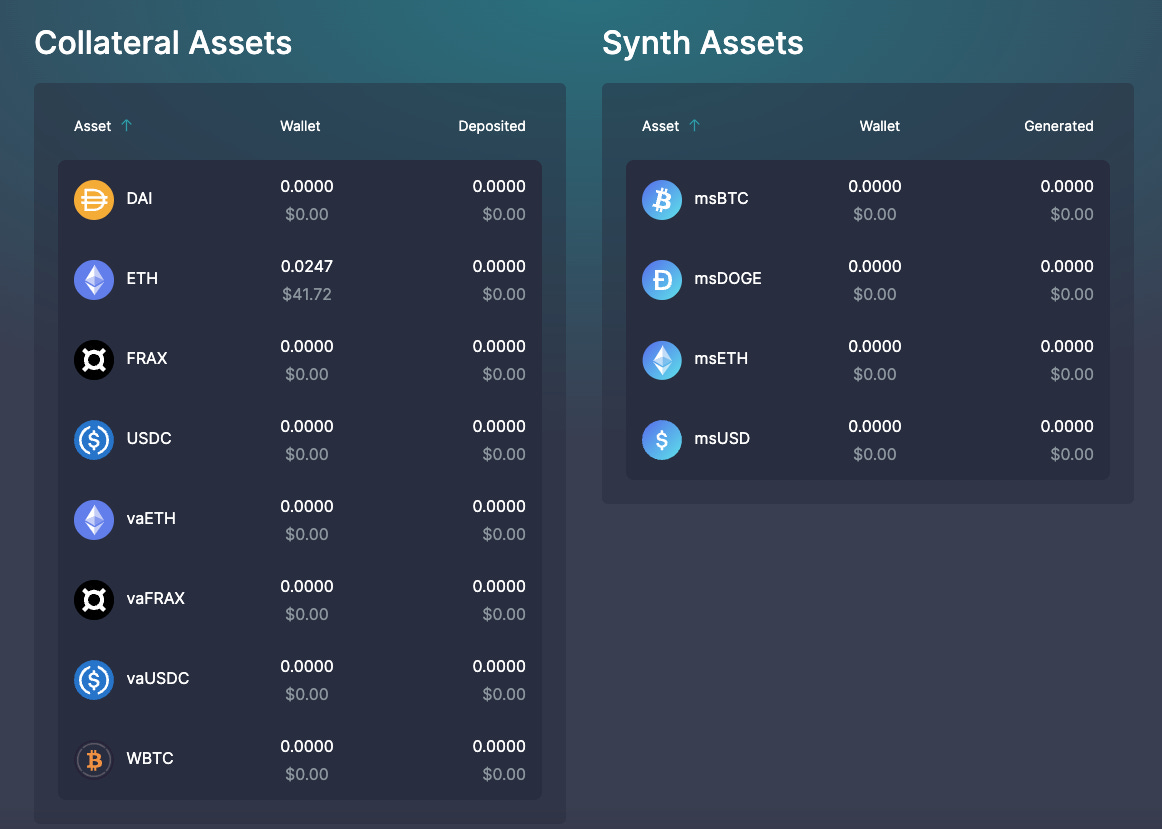This screenshot has height=829, width=1162.
Task: Click DAI wallet balance 0.0000
Action: [307, 186]
